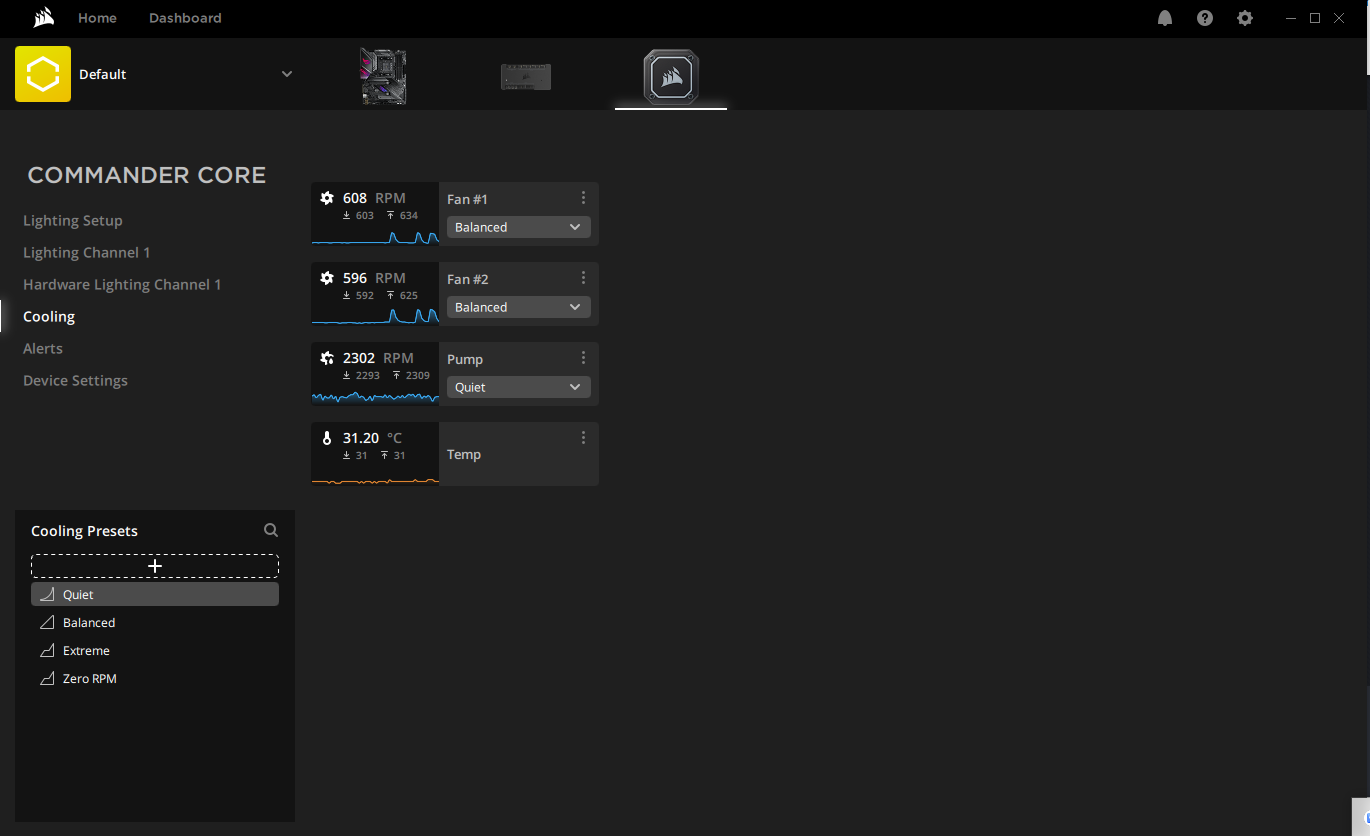The height and width of the screenshot is (836, 1370).
Task: Open Fan #1 three-dot options menu
Action: [x=583, y=198]
